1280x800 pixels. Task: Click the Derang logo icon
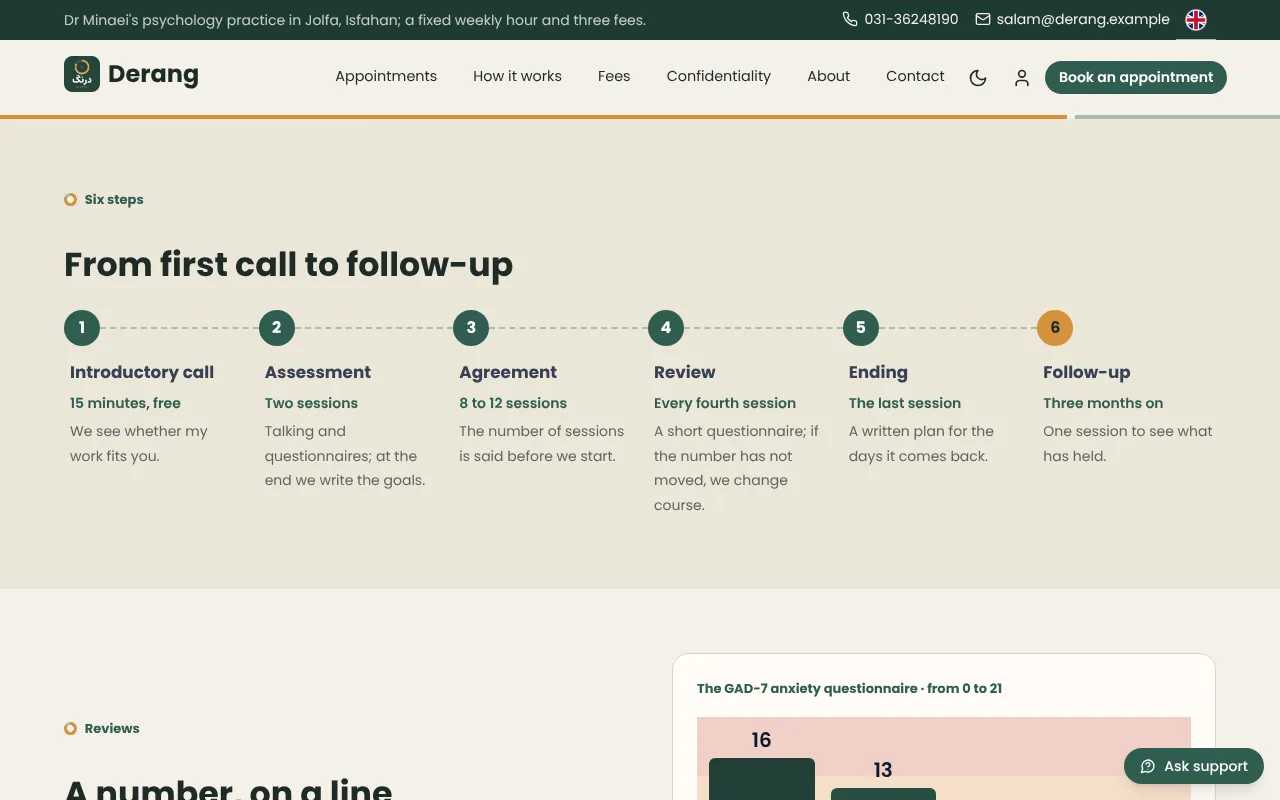82,74
